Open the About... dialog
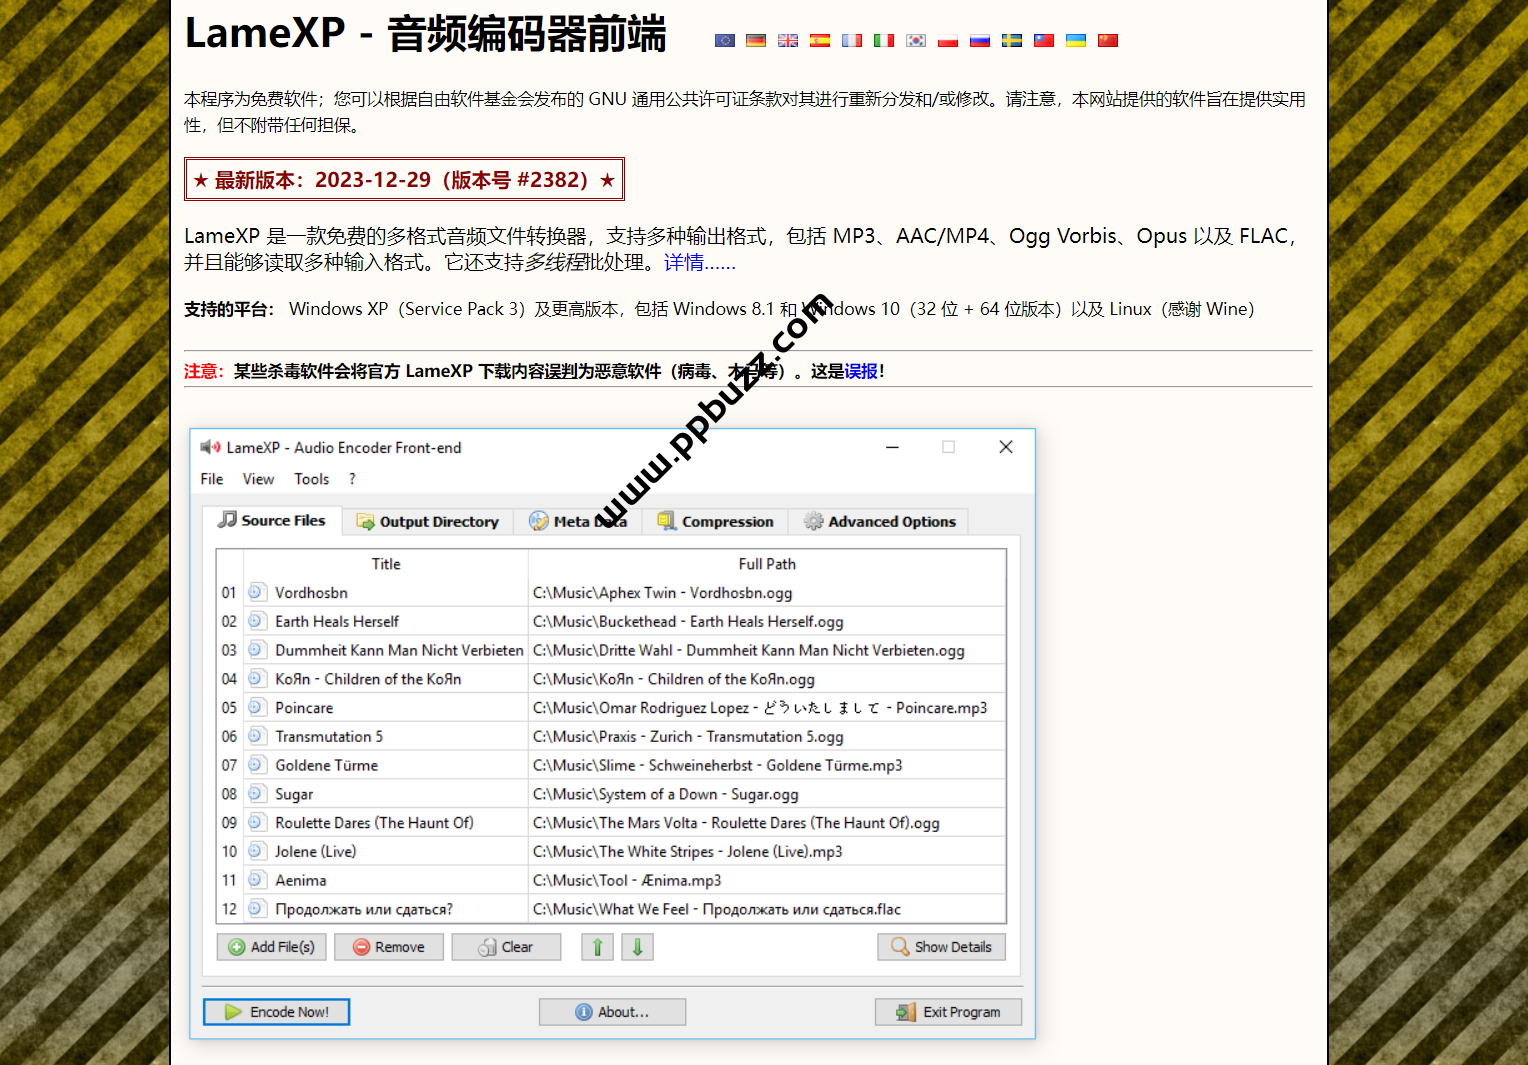Screen dimensions: 1528x1065 (x=612, y=1012)
